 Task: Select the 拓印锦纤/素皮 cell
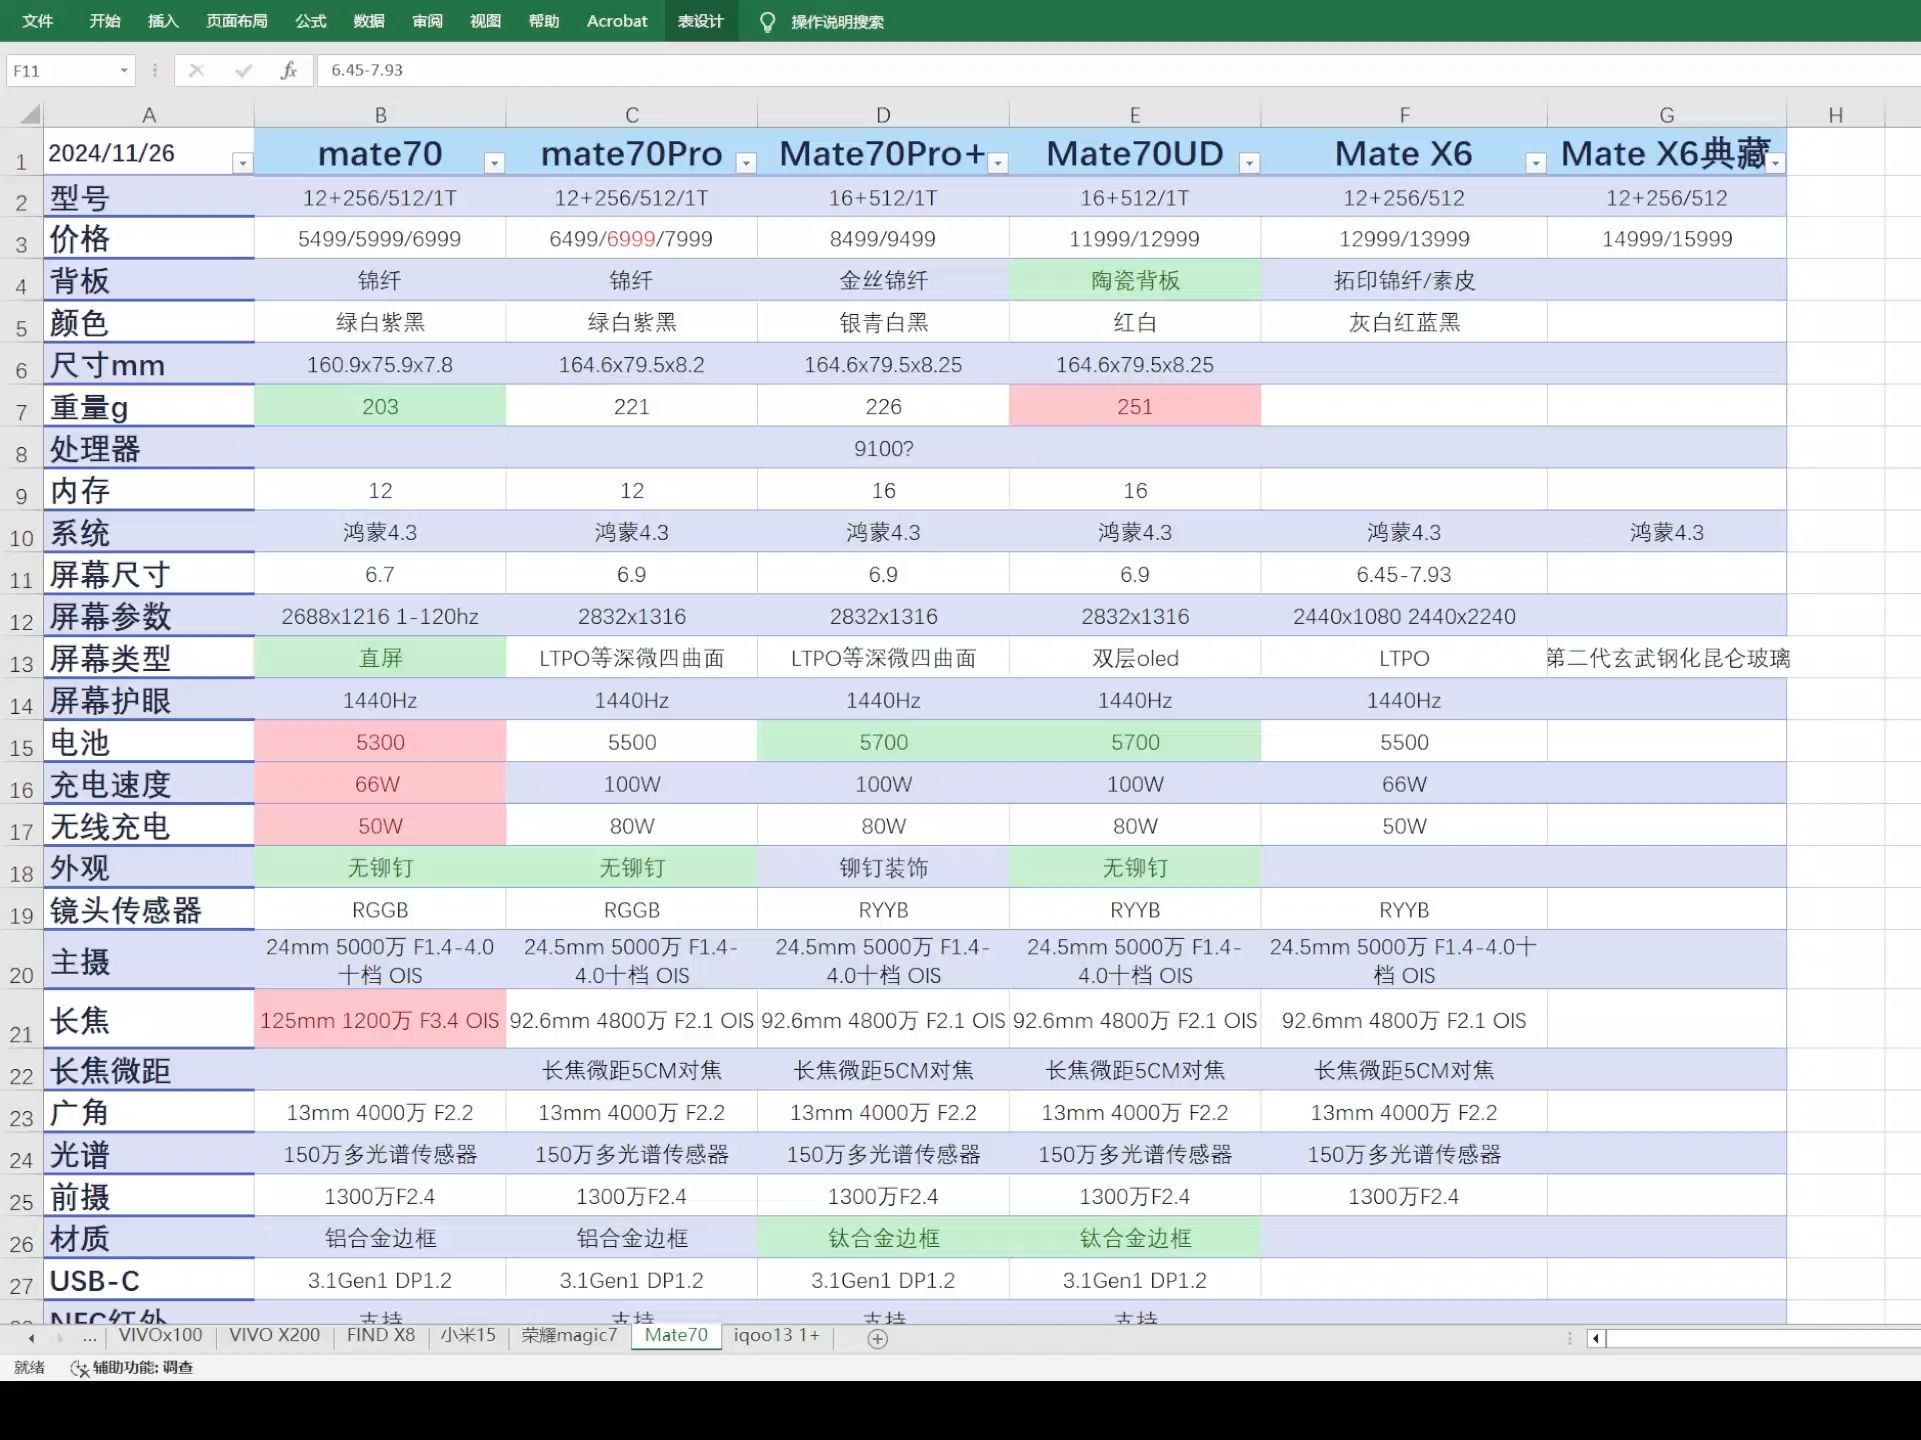(x=1404, y=281)
